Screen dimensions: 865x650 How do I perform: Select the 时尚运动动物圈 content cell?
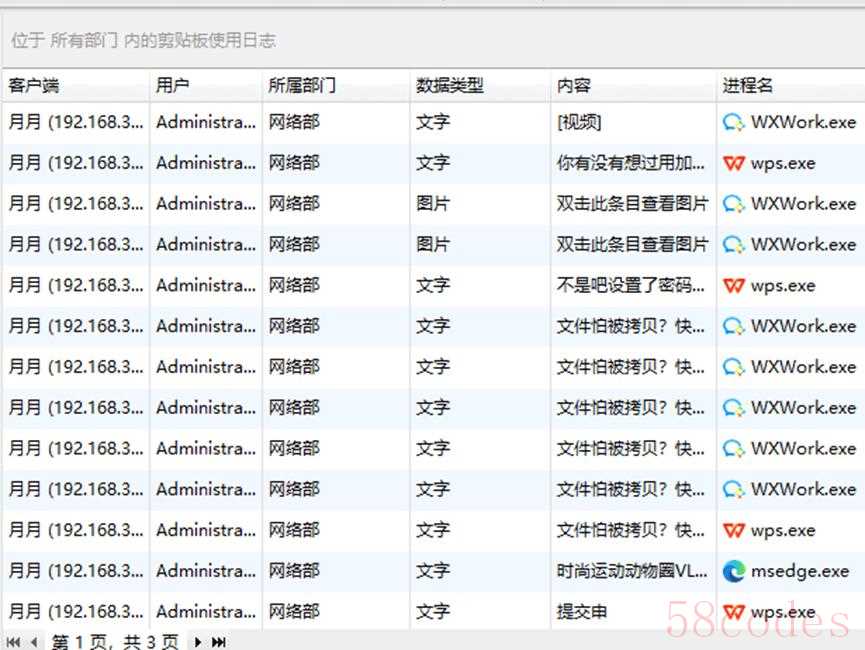(x=632, y=571)
